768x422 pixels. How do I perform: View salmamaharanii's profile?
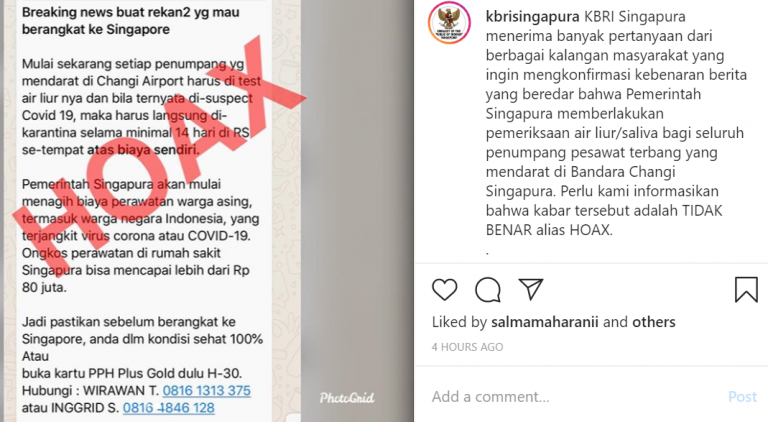click(545, 322)
